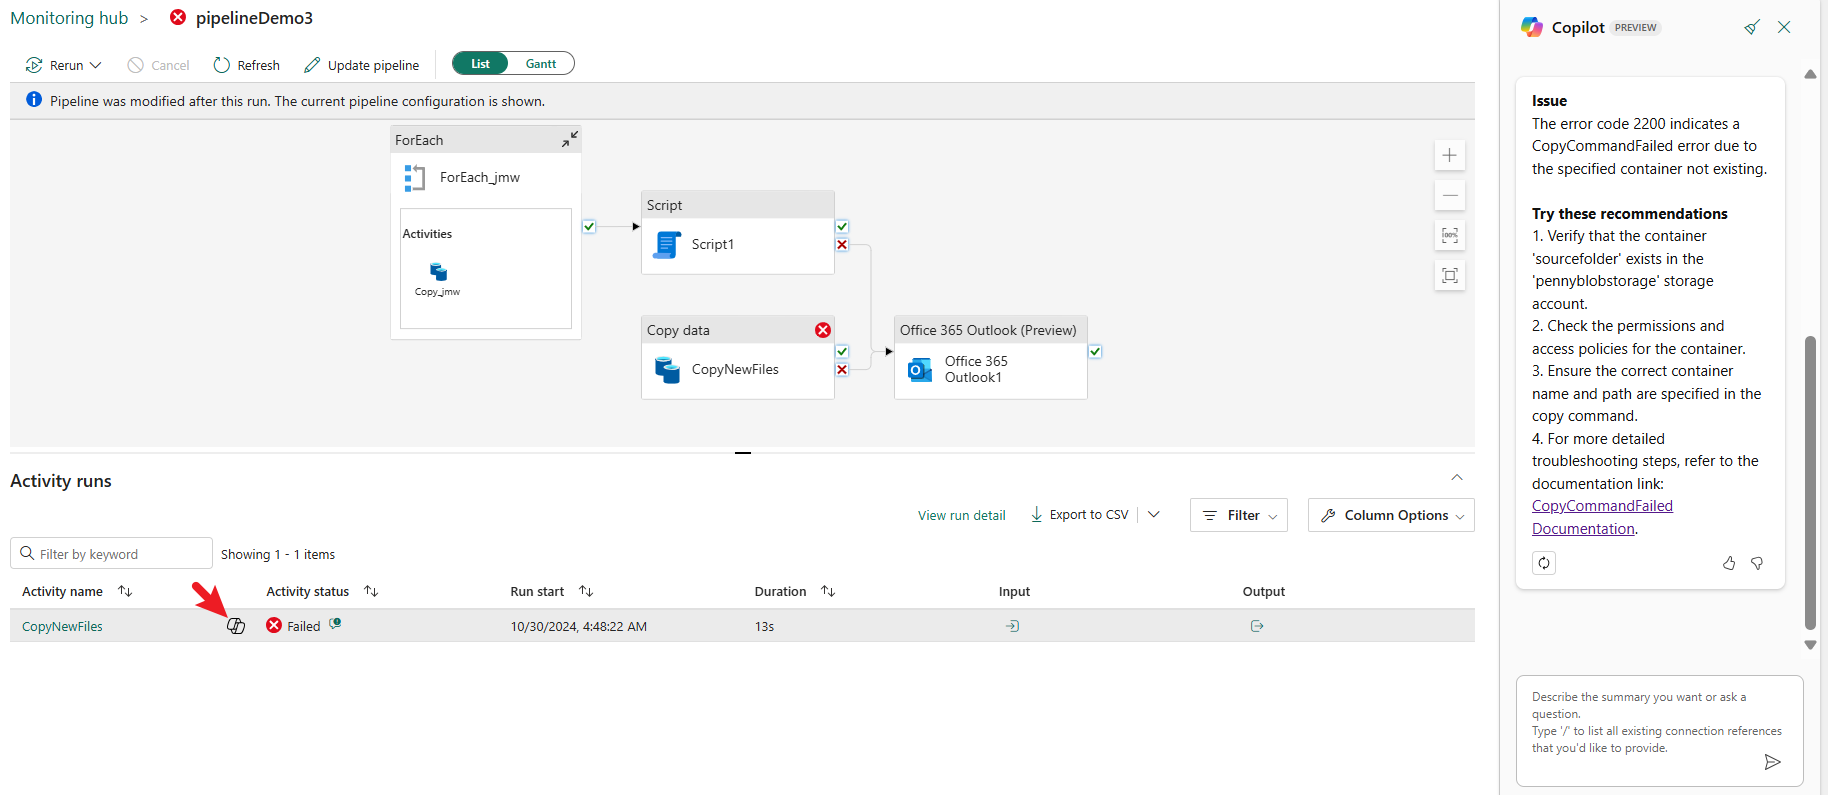1828x795 pixels.
Task: Click Script1 success output connector
Action: pyautogui.click(x=842, y=227)
